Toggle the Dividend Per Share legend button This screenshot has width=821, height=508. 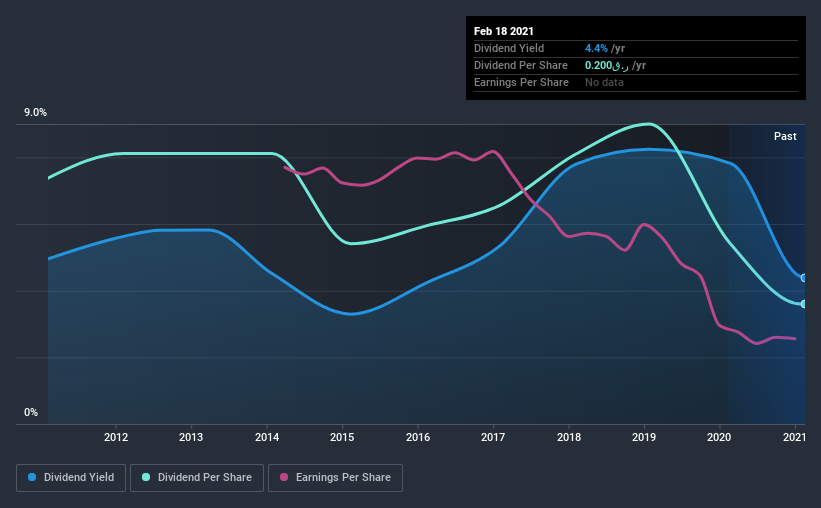pyautogui.click(x=197, y=478)
